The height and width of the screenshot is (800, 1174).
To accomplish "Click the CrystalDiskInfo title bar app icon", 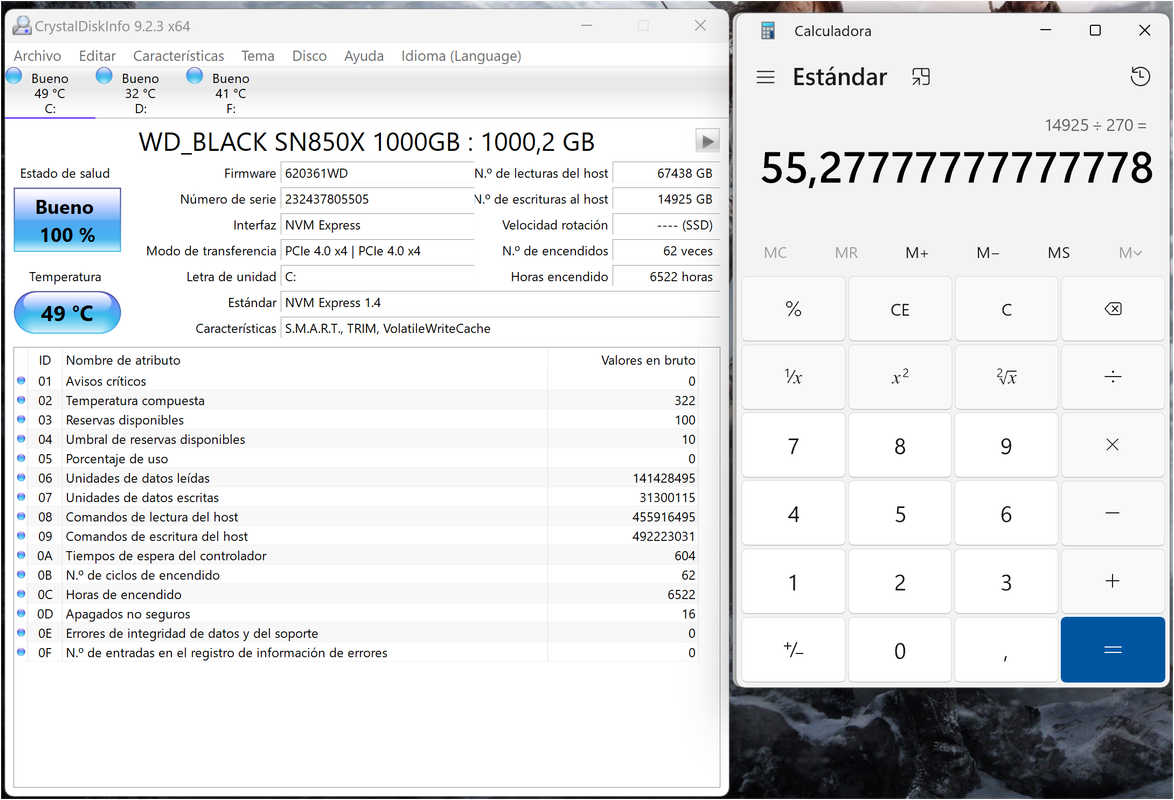I will (x=22, y=25).
